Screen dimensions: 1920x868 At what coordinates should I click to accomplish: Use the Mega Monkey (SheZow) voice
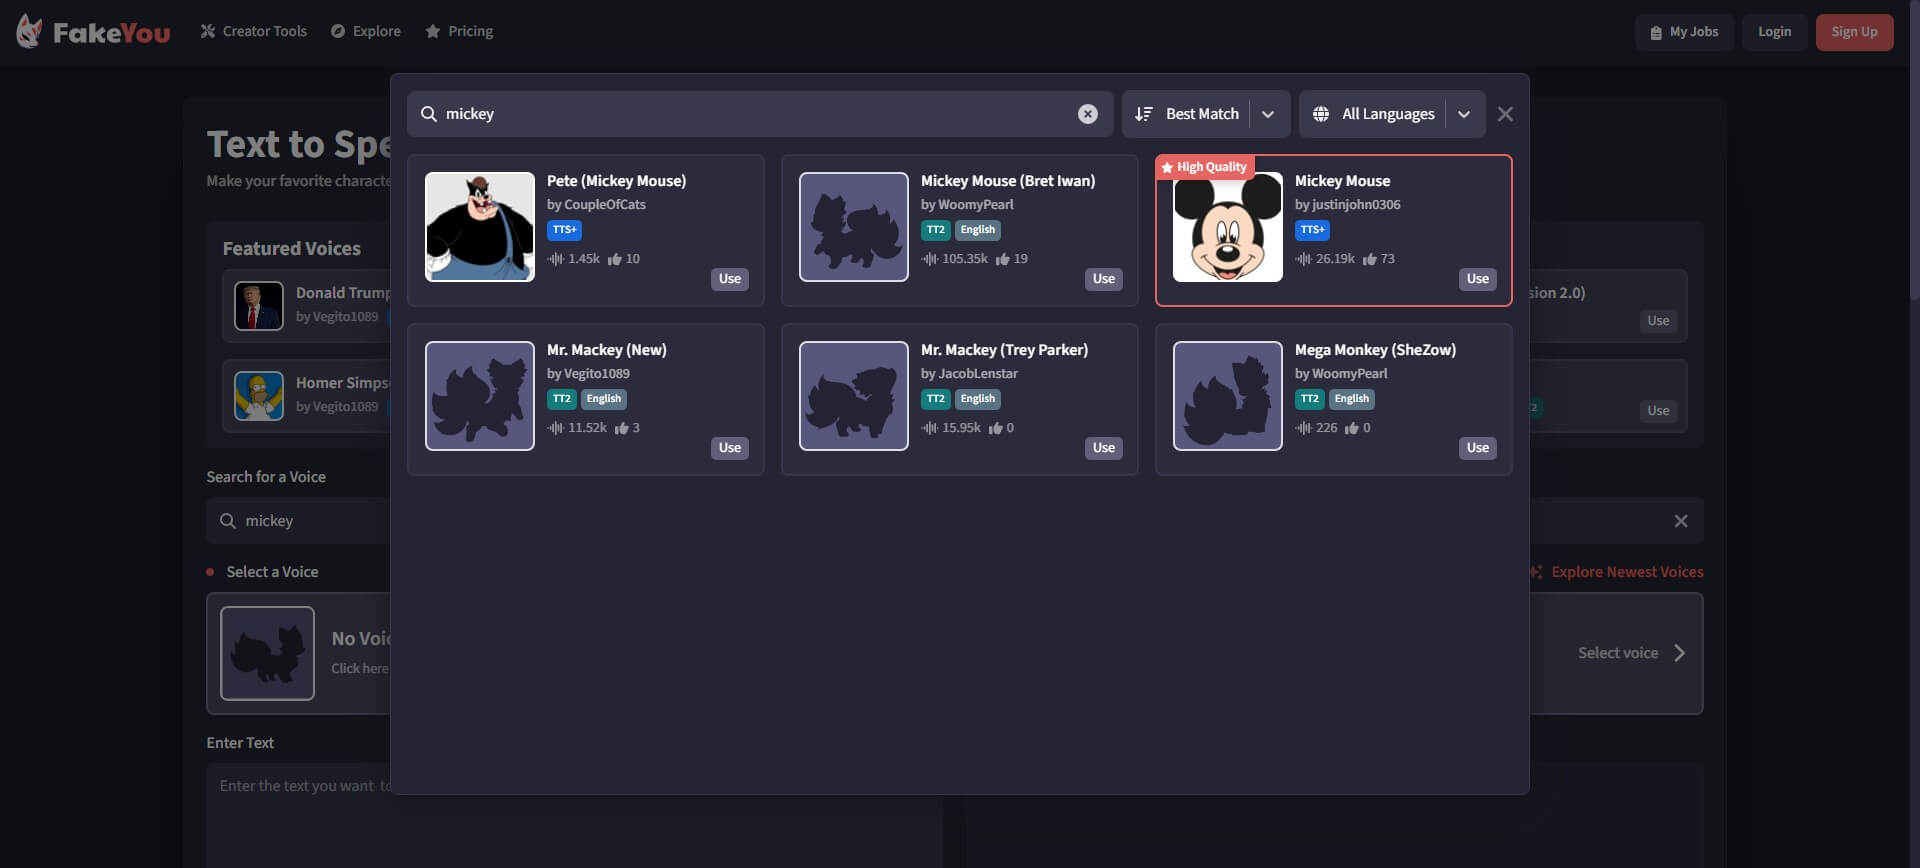[x=1478, y=448]
